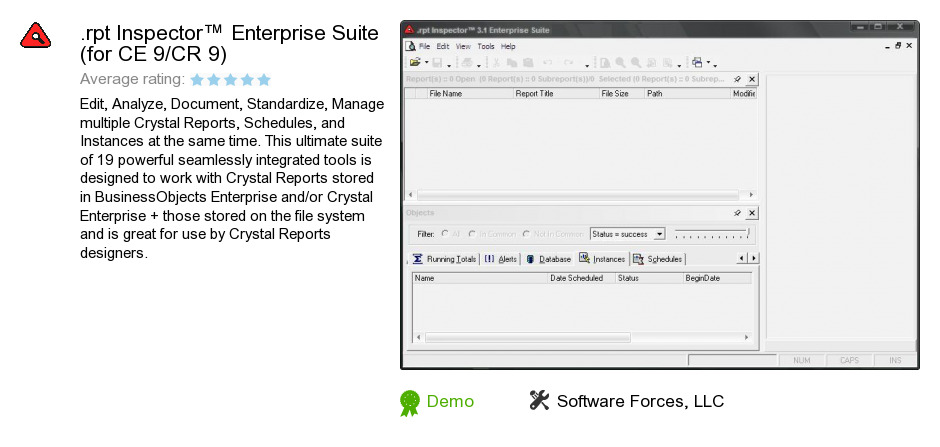Screen dimensions: 940x447
Task: Select the In Common filter radio button
Action: click(x=472, y=234)
